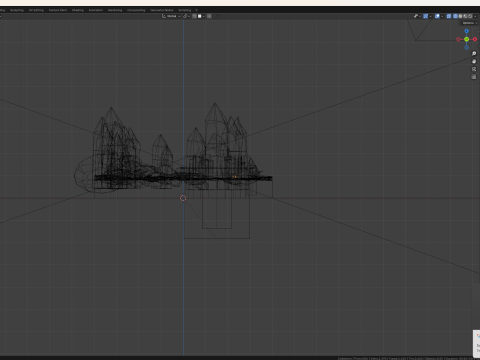
Task: Select rendered viewport shading
Action: 470,16
